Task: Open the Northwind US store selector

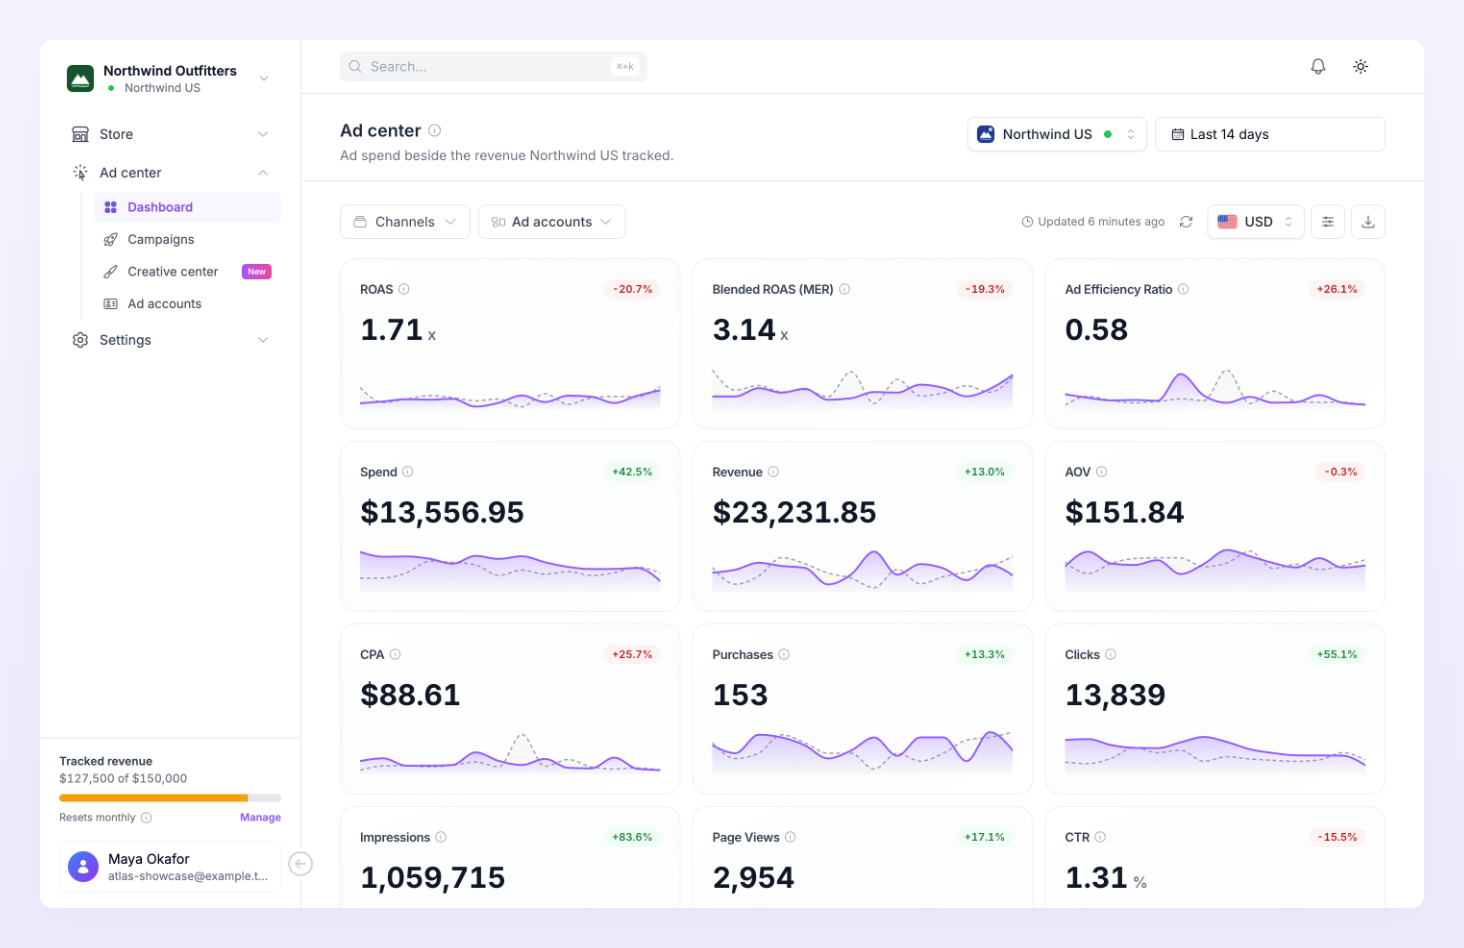Action: pos(1057,134)
